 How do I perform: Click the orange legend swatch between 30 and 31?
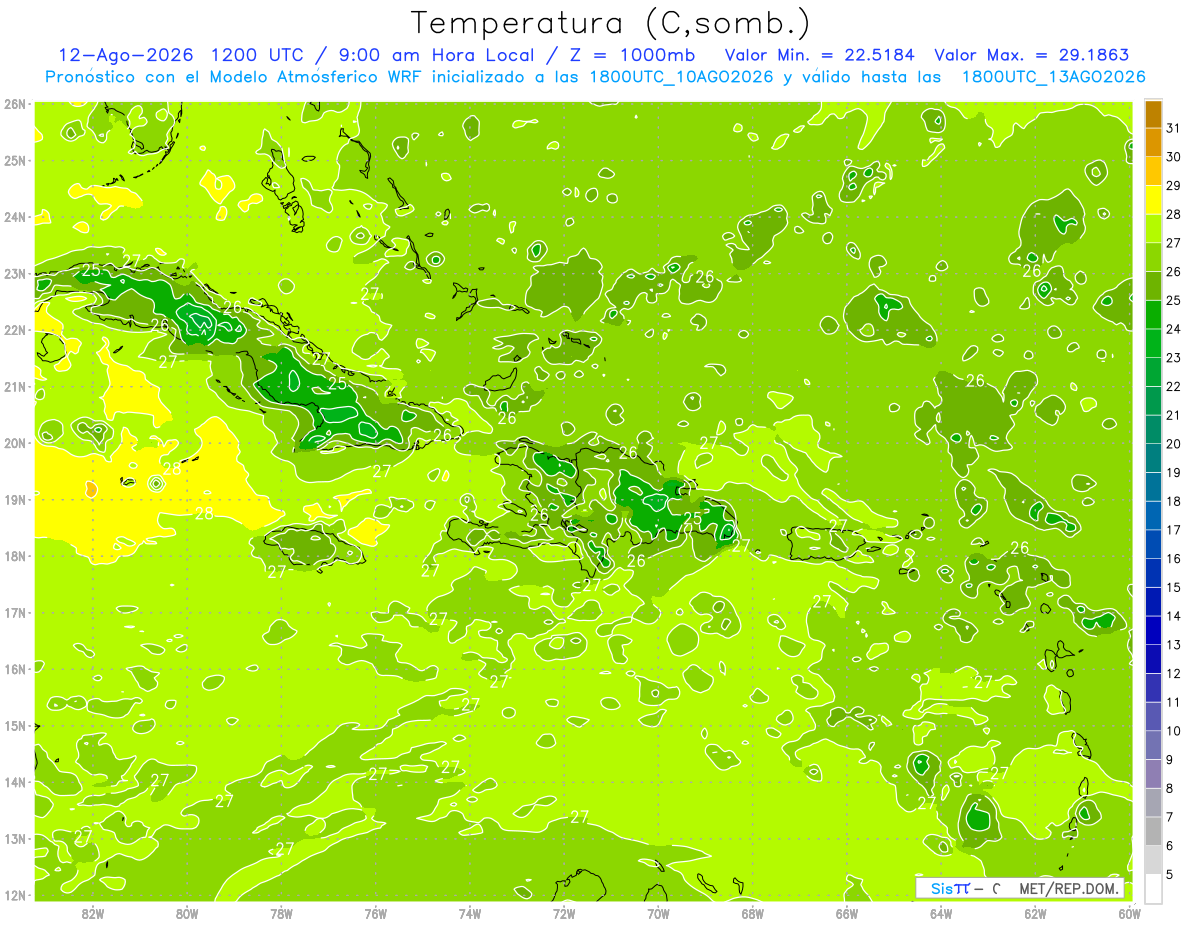1153,142
